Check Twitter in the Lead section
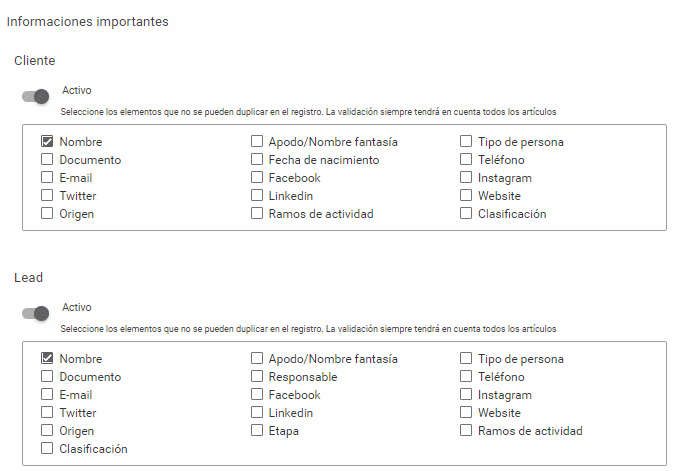 pos(47,412)
